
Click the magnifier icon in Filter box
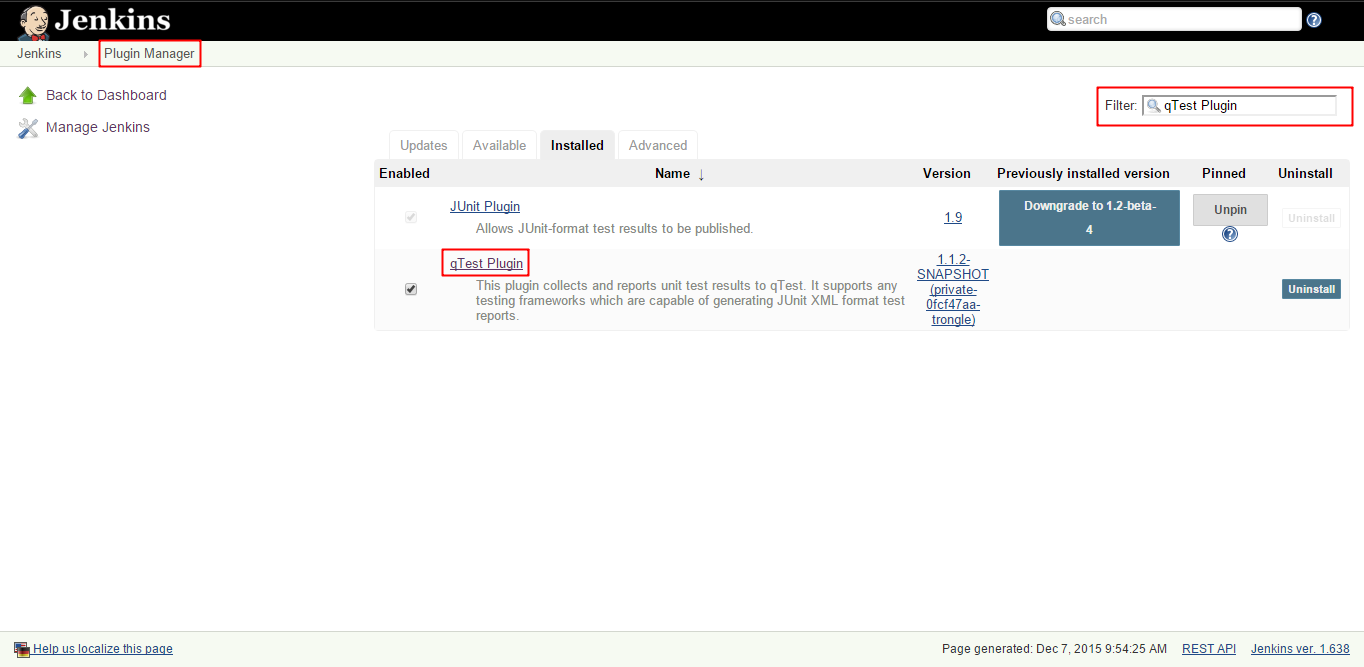tap(1154, 106)
